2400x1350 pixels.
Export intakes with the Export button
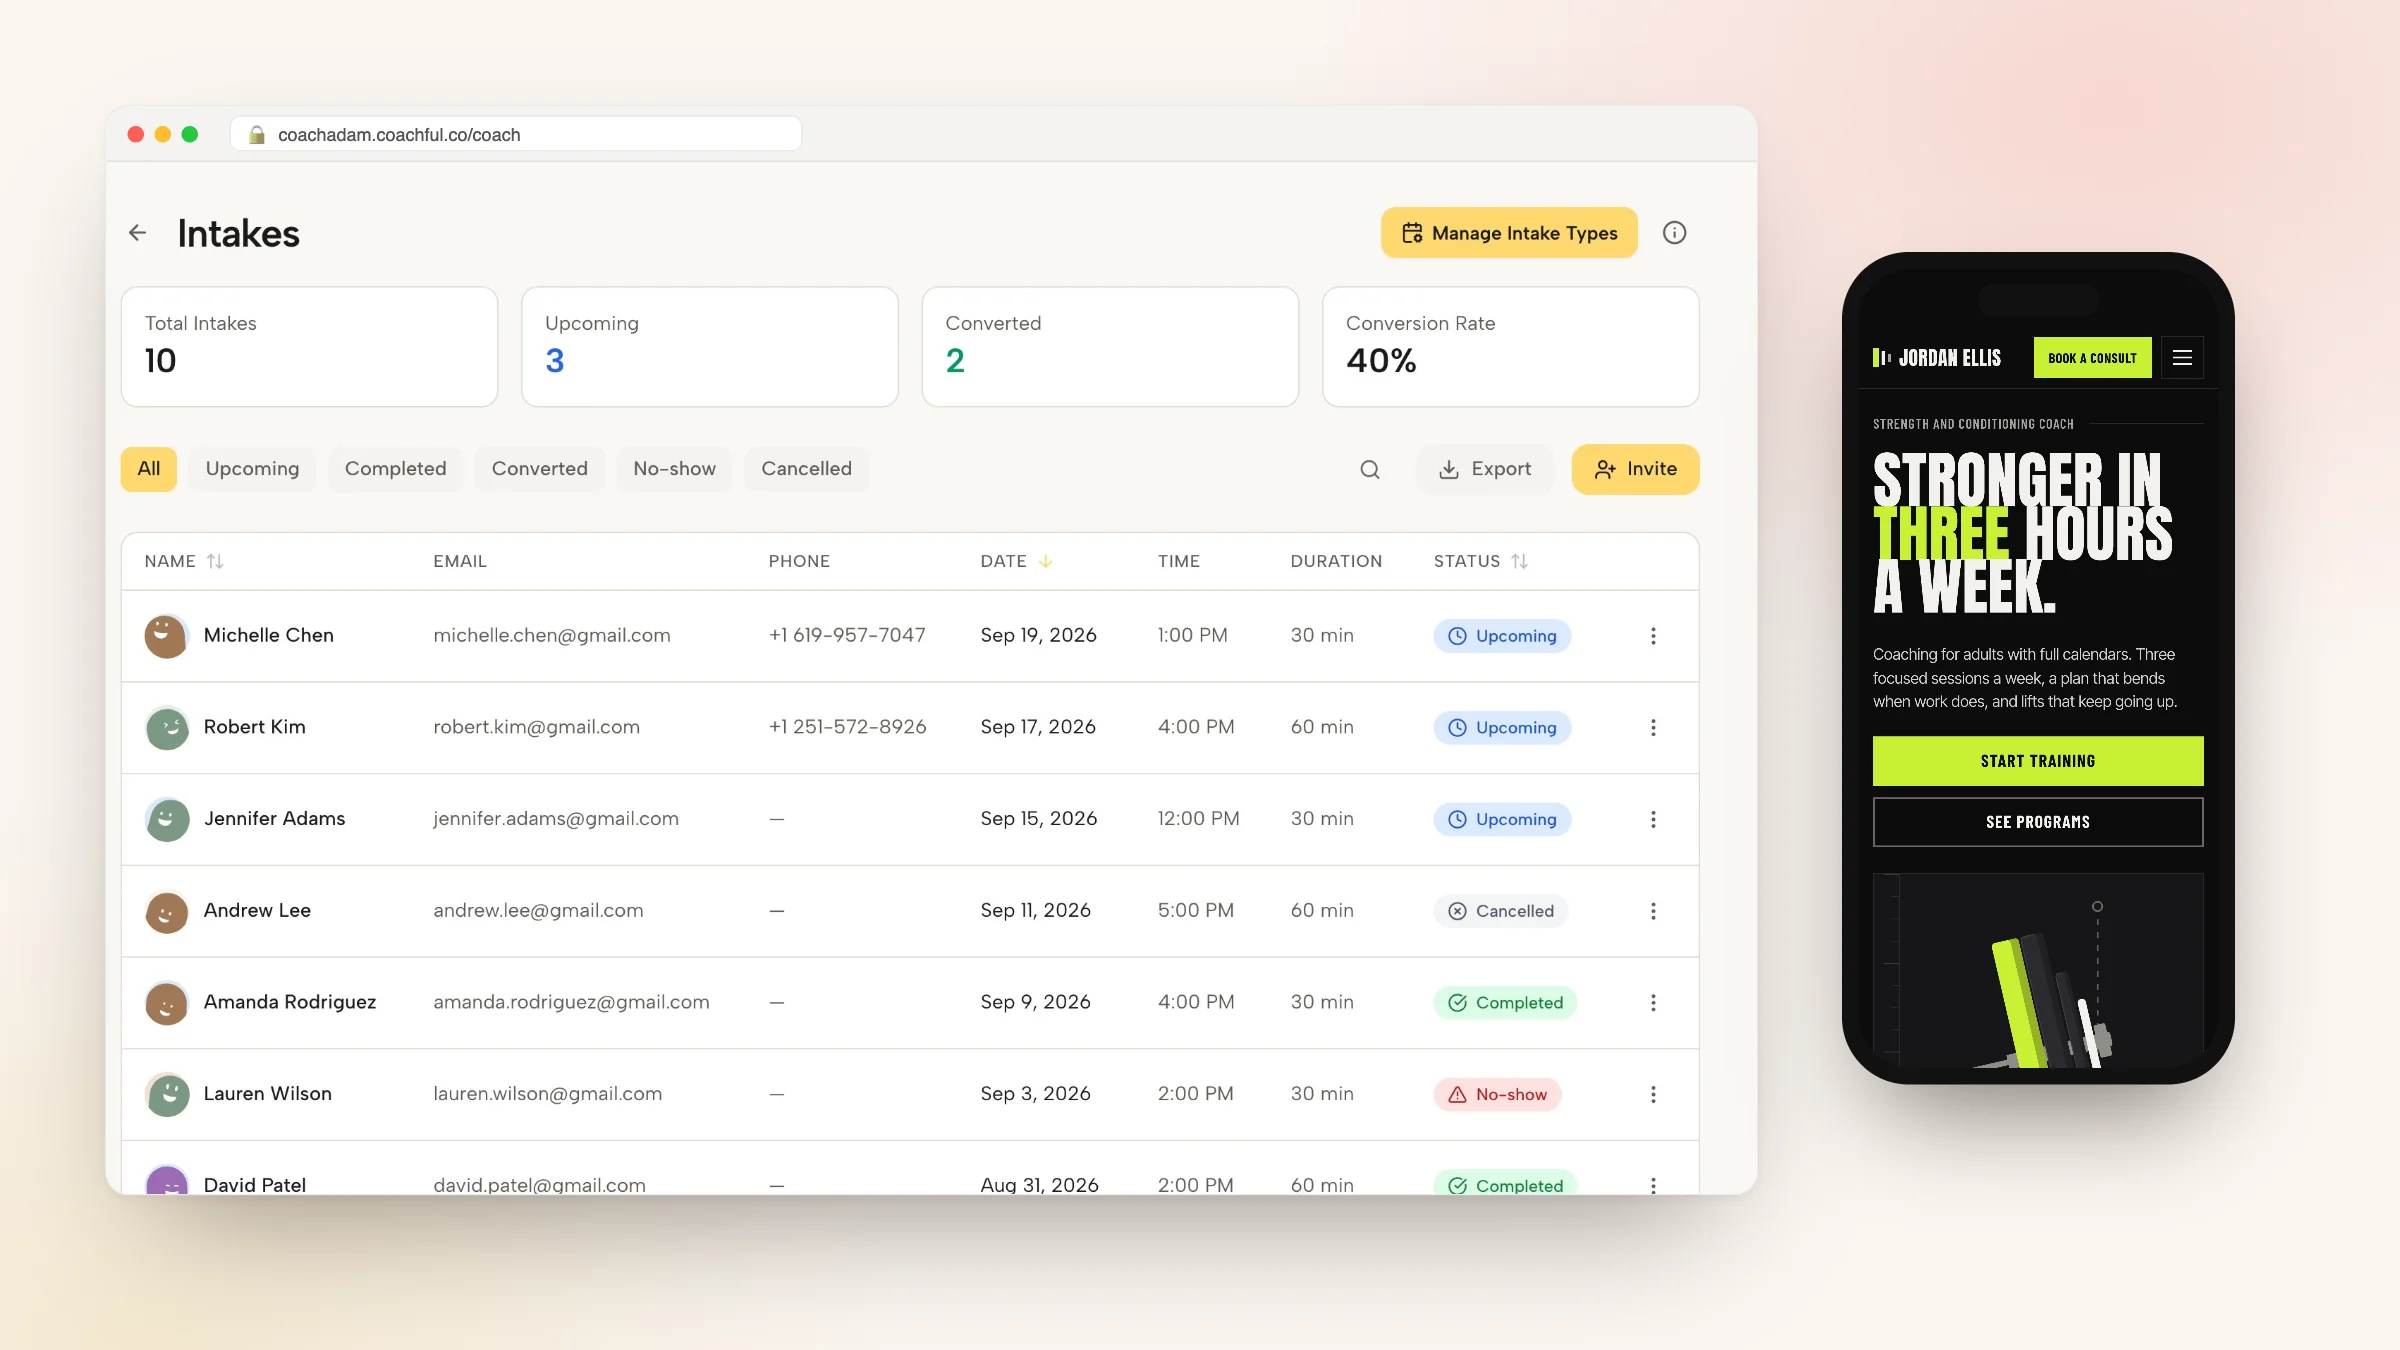(1484, 469)
